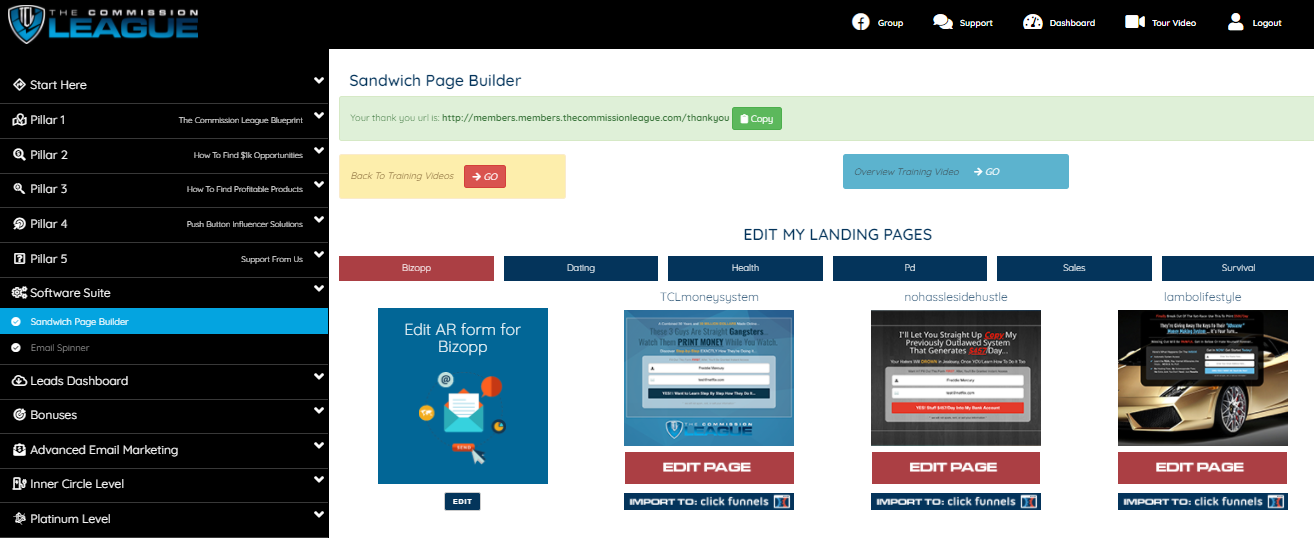The image size is (1314, 538).
Task: Click the Software Suite gears icon
Action: (19, 293)
